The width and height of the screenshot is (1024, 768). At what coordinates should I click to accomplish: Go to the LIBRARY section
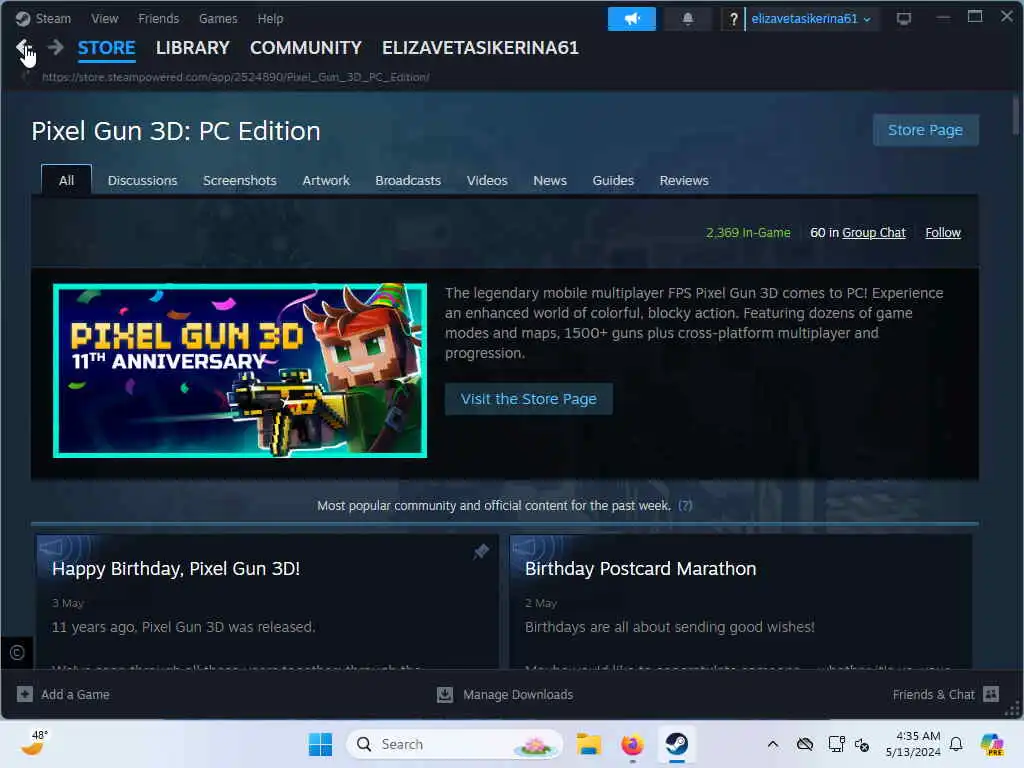[193, 48]
